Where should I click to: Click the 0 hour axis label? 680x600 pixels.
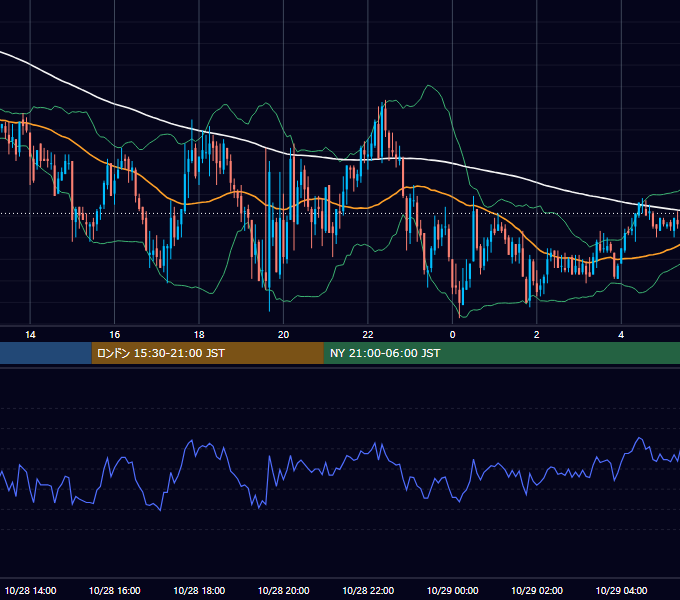pos(452,335)
